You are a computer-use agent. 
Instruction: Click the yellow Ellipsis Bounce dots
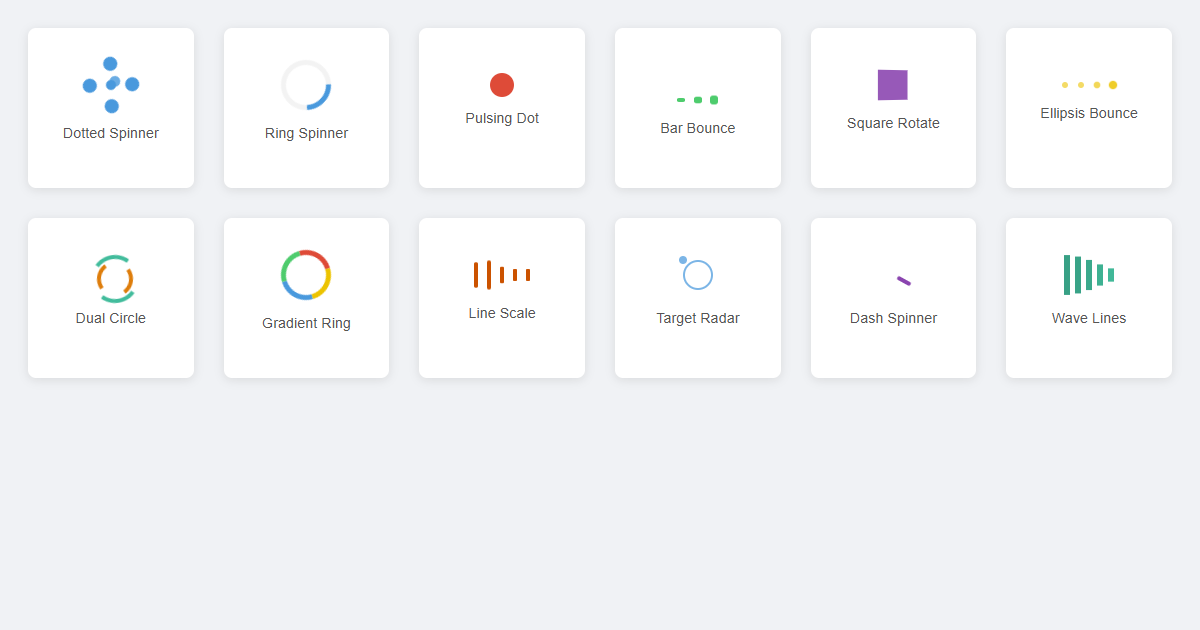tap(1088, 85)
